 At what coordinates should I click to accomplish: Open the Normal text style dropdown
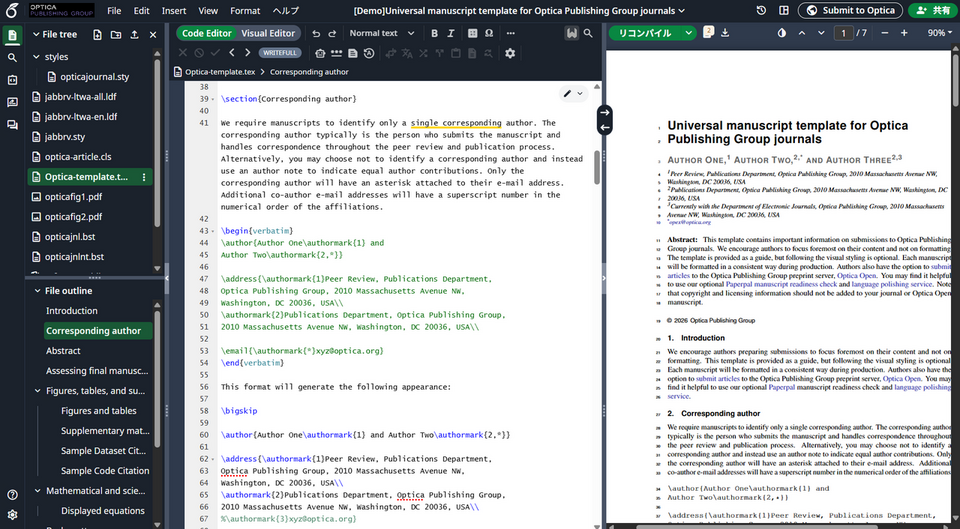pyautogui.click(x=380, y=33)
